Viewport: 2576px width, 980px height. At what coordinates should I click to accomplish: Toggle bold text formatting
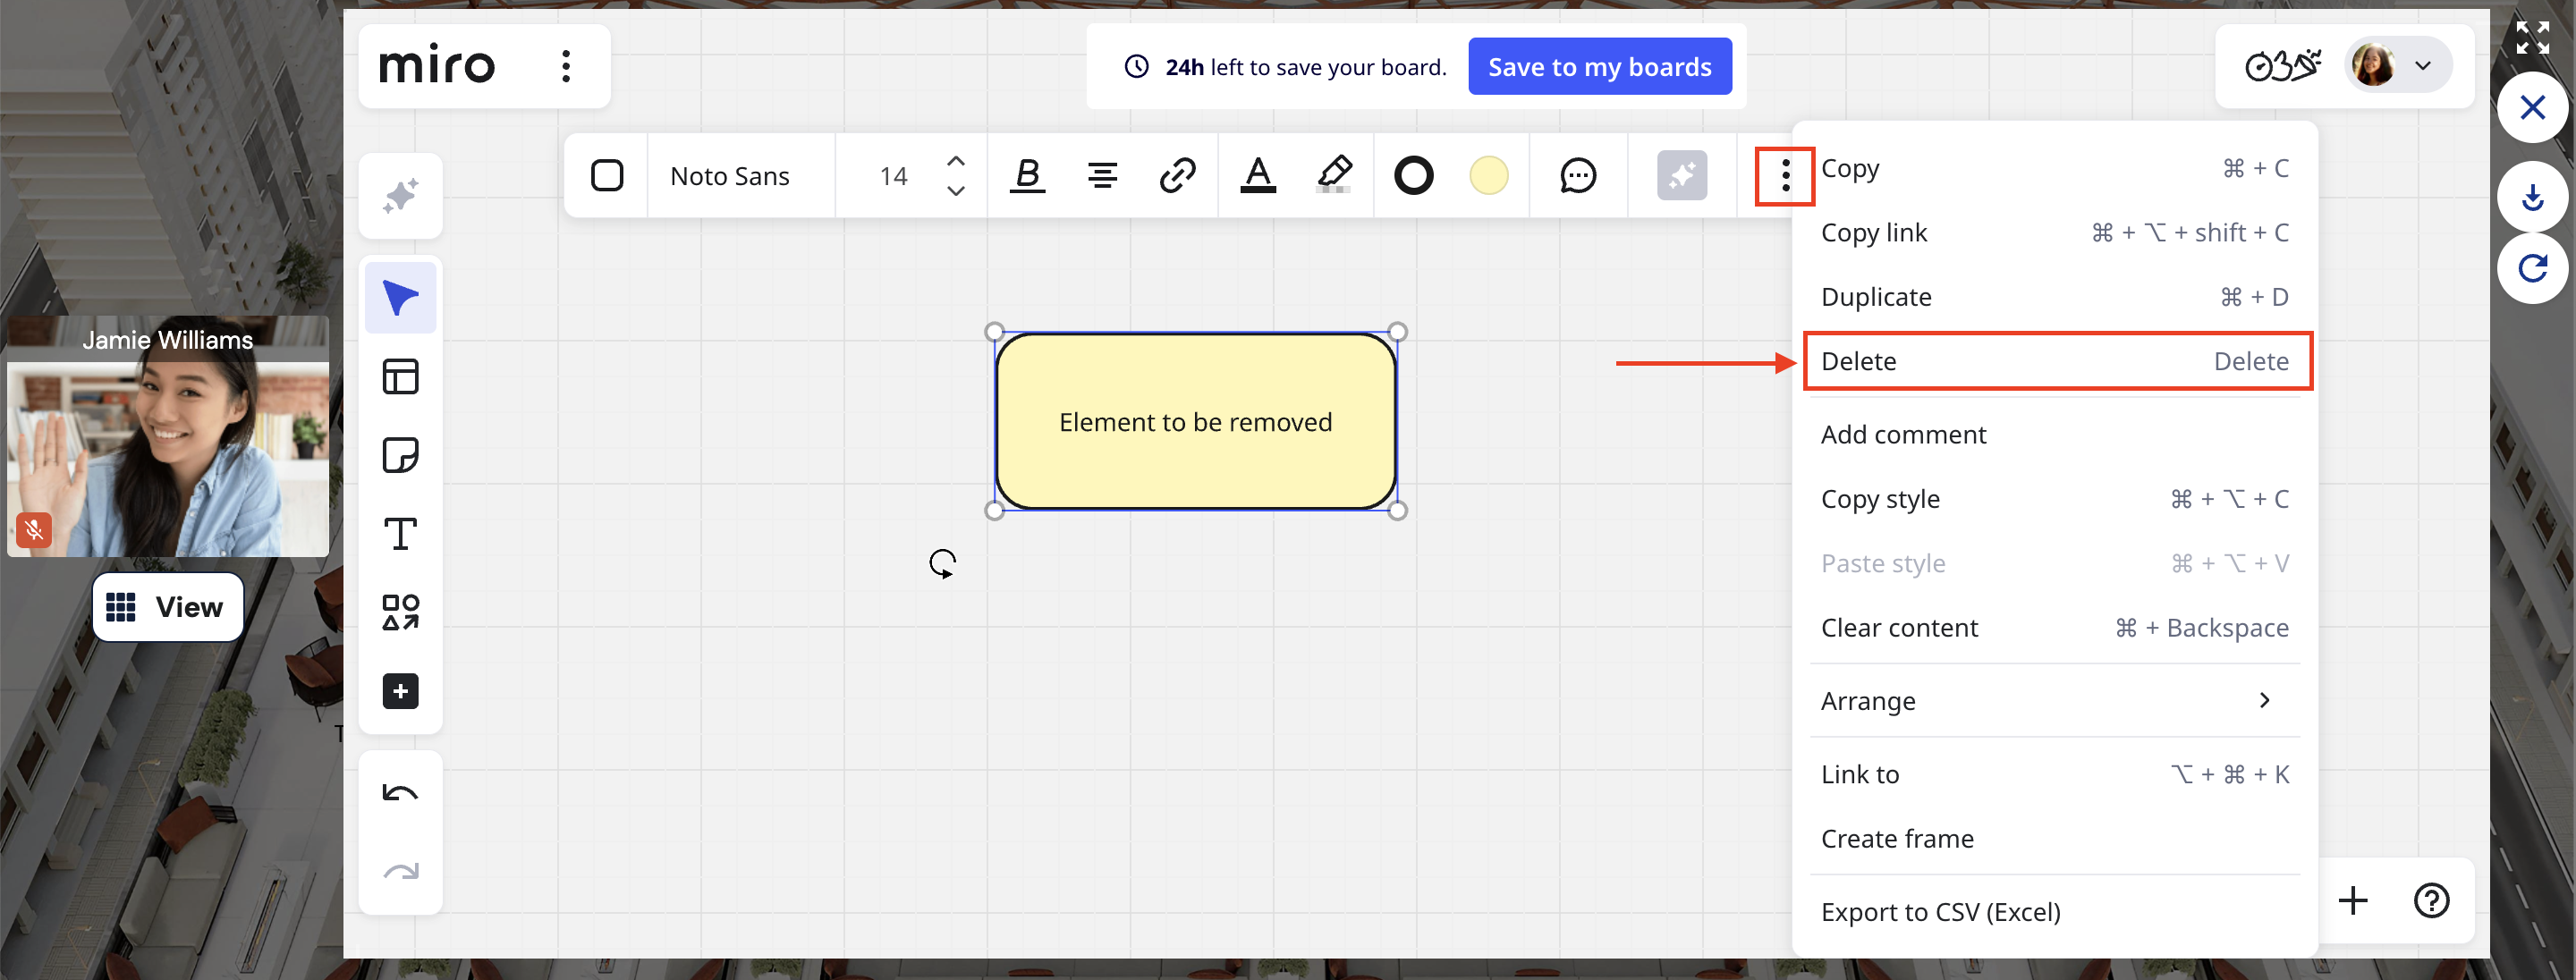click(x=1027, y=176)
